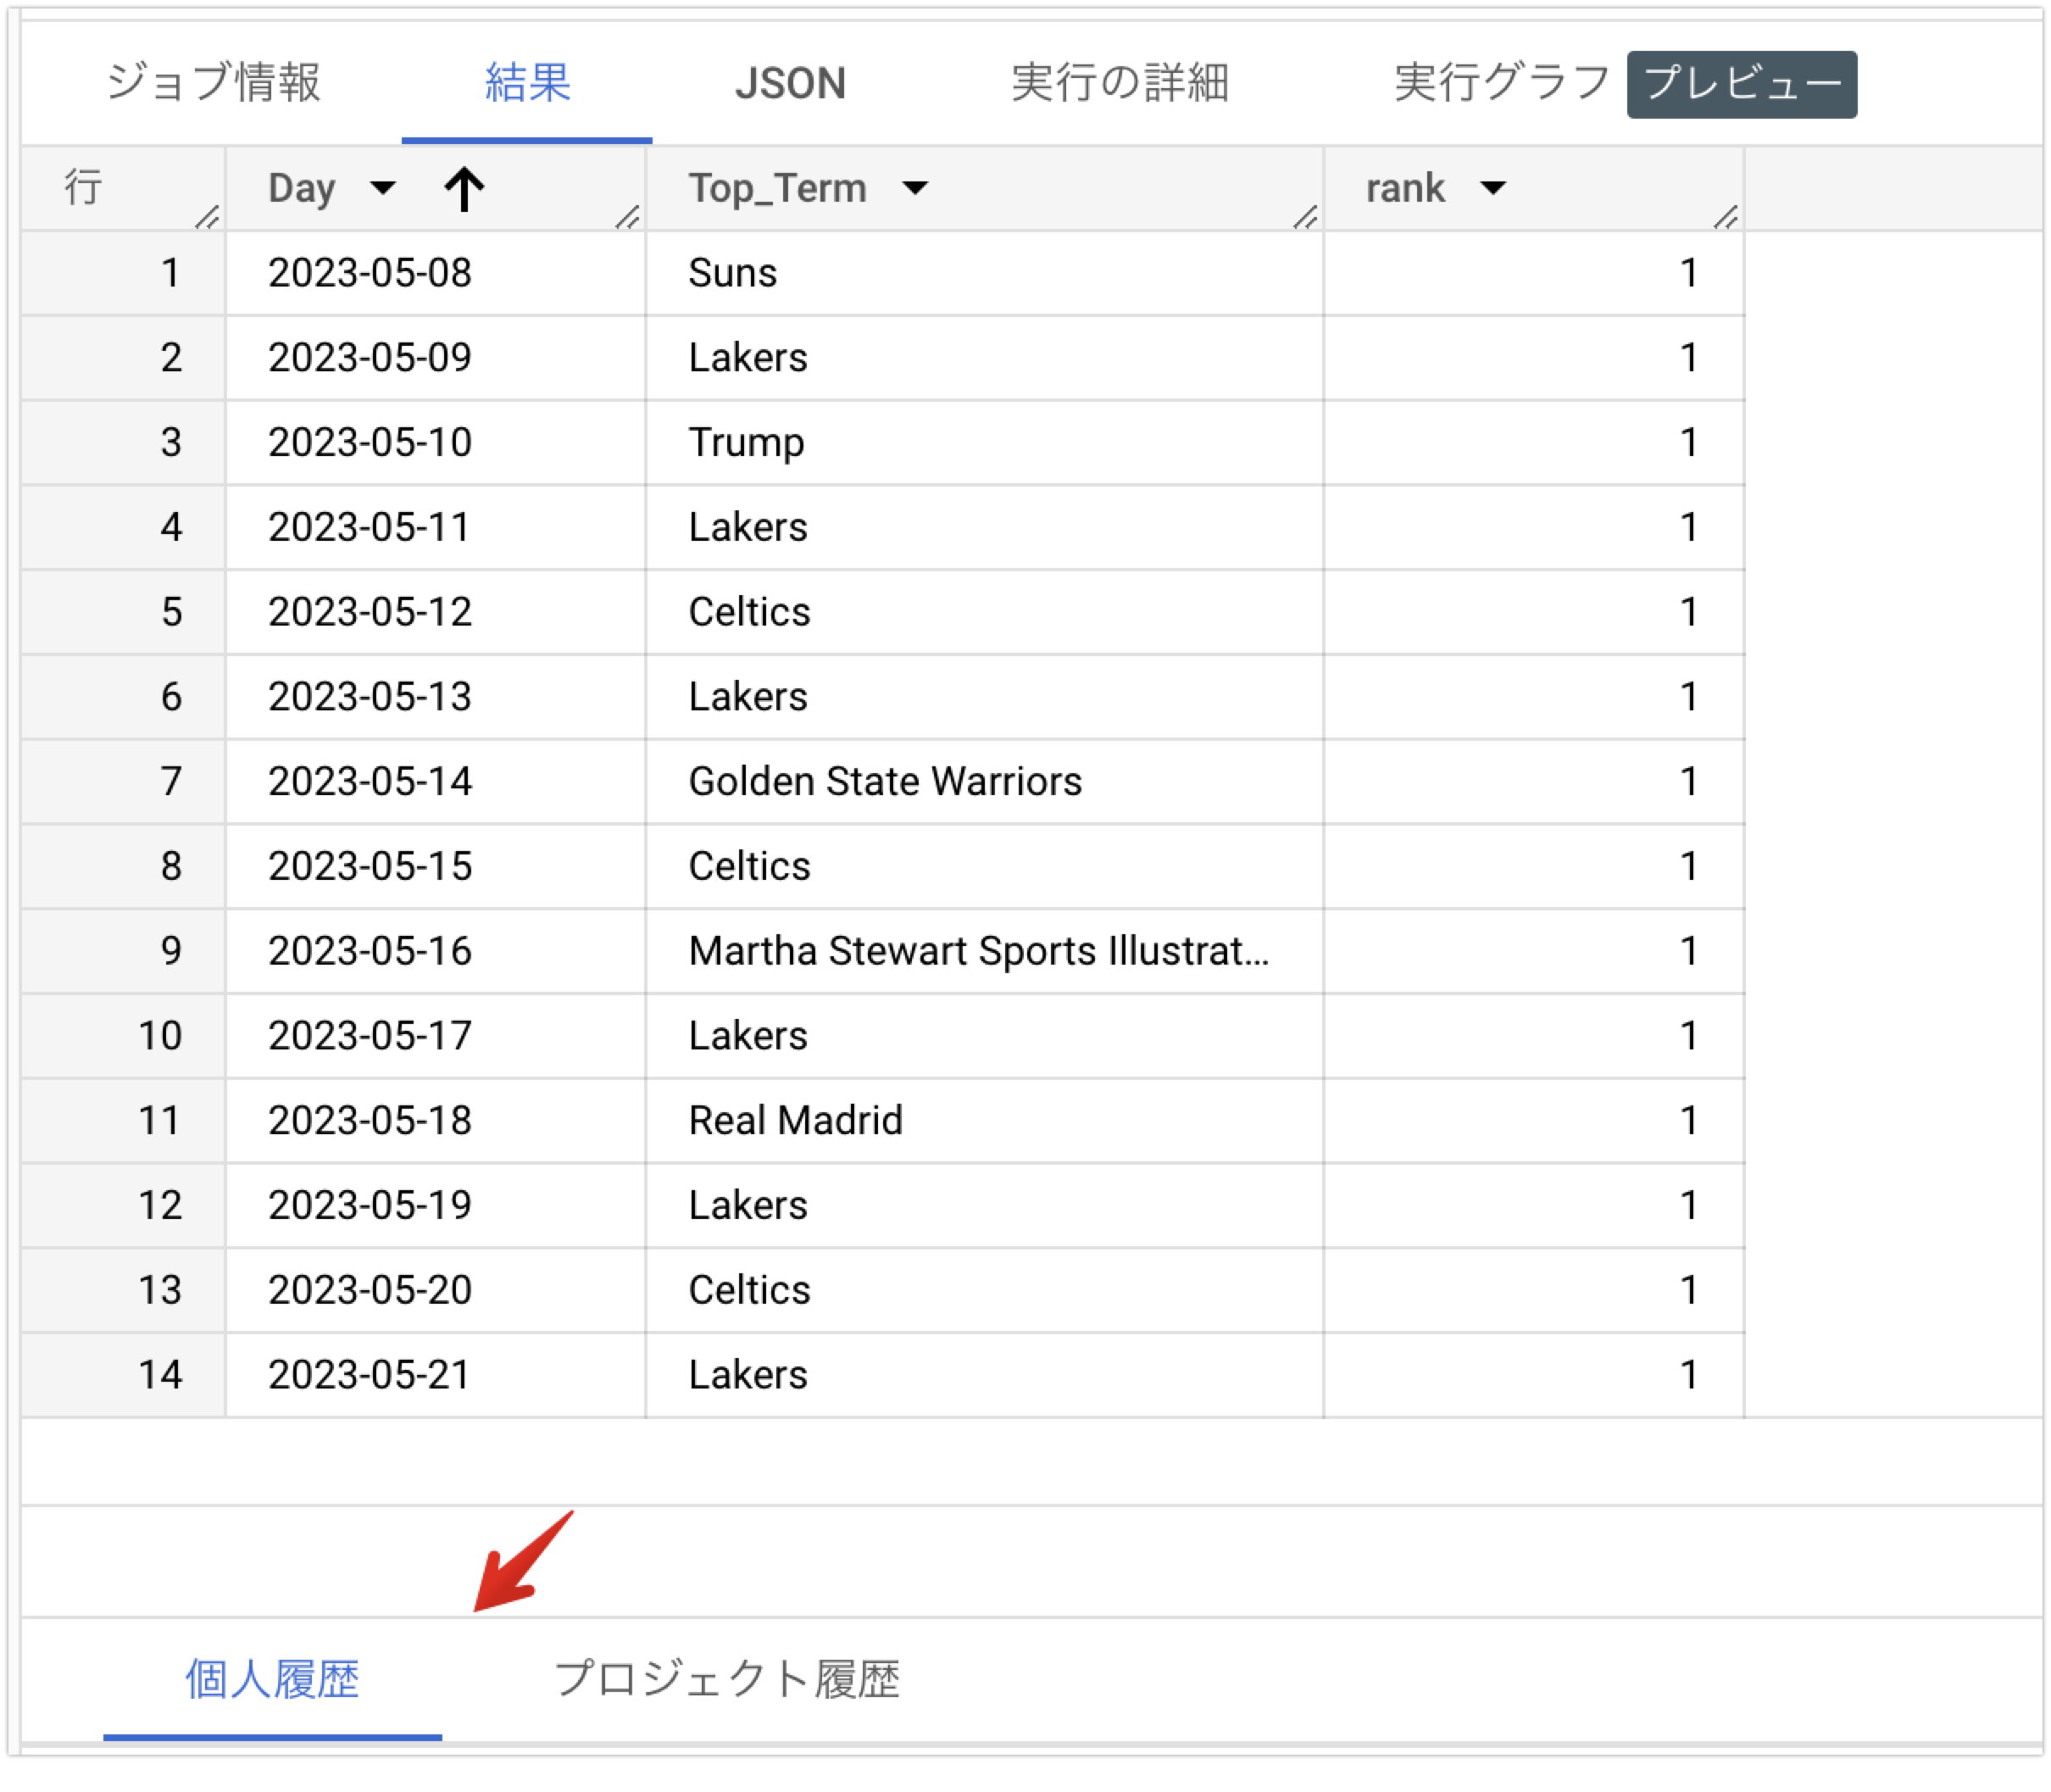The width and height of the screenshot is (2051, 1792).
Task: Switch to the プロジェクト履歴 tab
Action: pos(726,1679)
